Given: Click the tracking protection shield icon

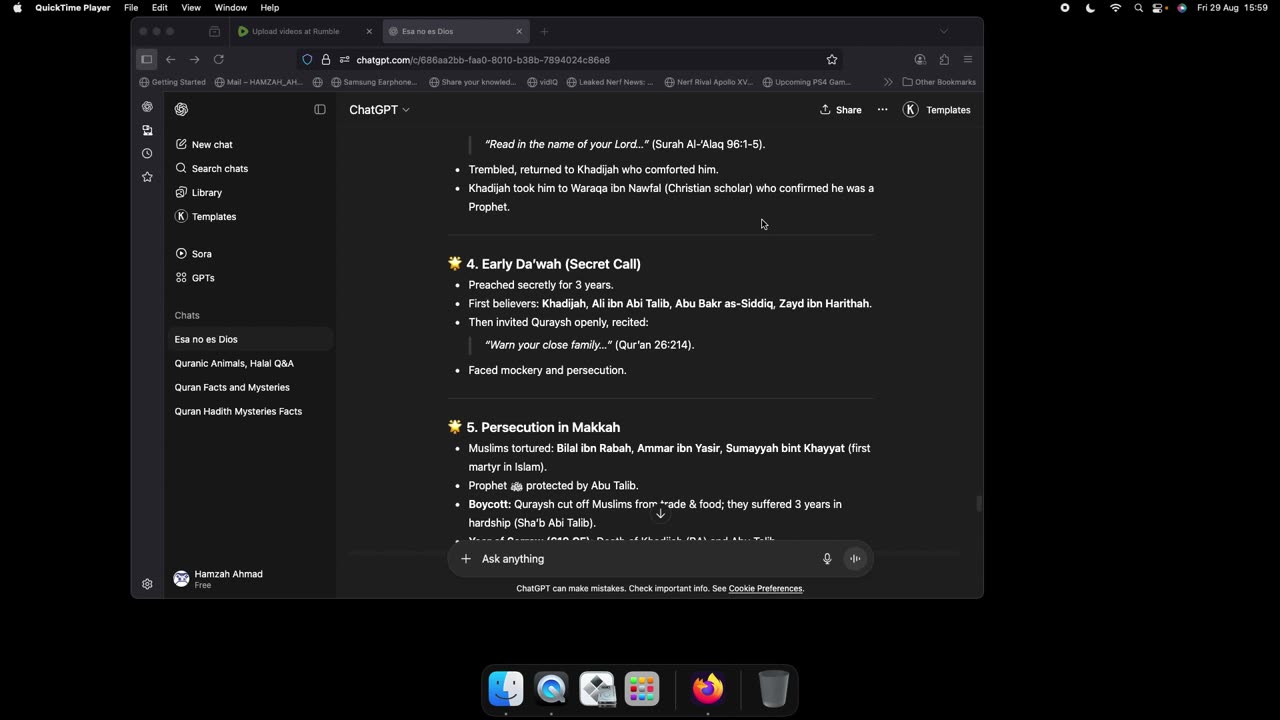Looking at the screenshot, I should coord(307,59).
